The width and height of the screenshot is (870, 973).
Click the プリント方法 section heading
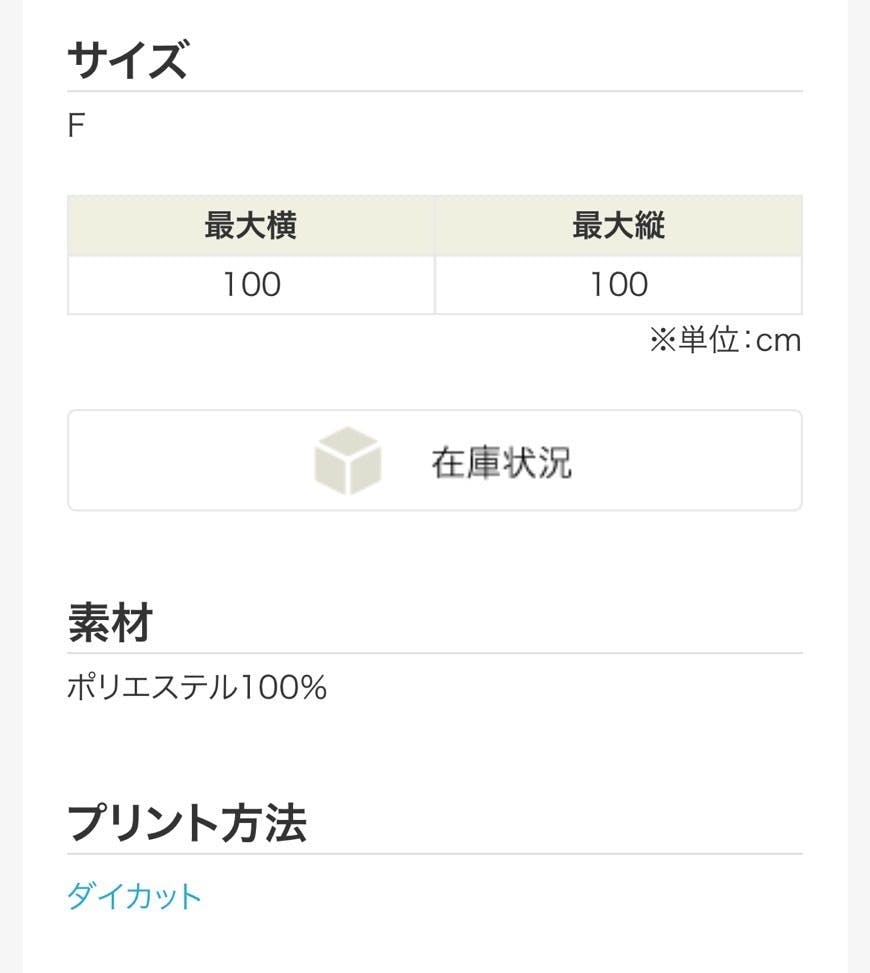tap(187, 824)
